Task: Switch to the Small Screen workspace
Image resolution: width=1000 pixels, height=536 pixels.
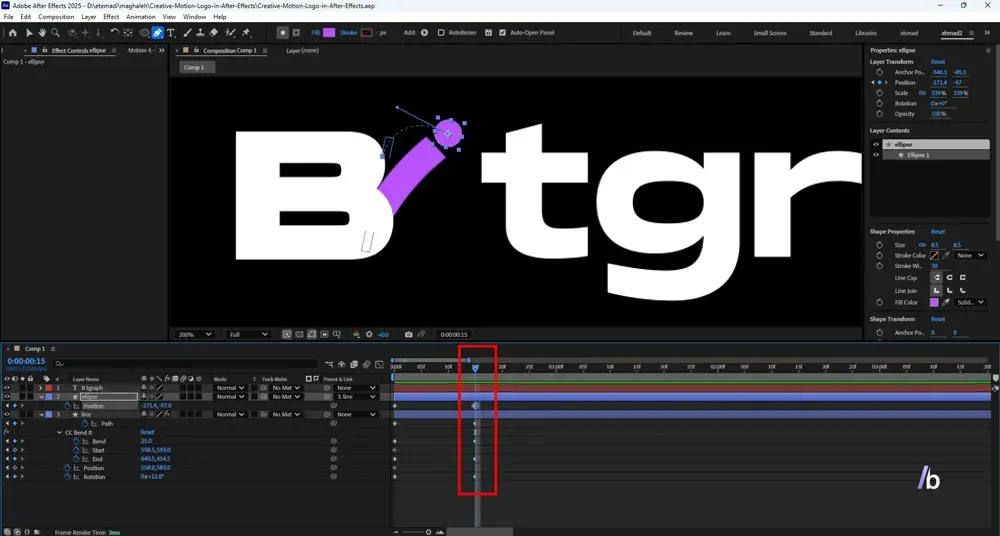Action: click(770, 33)
